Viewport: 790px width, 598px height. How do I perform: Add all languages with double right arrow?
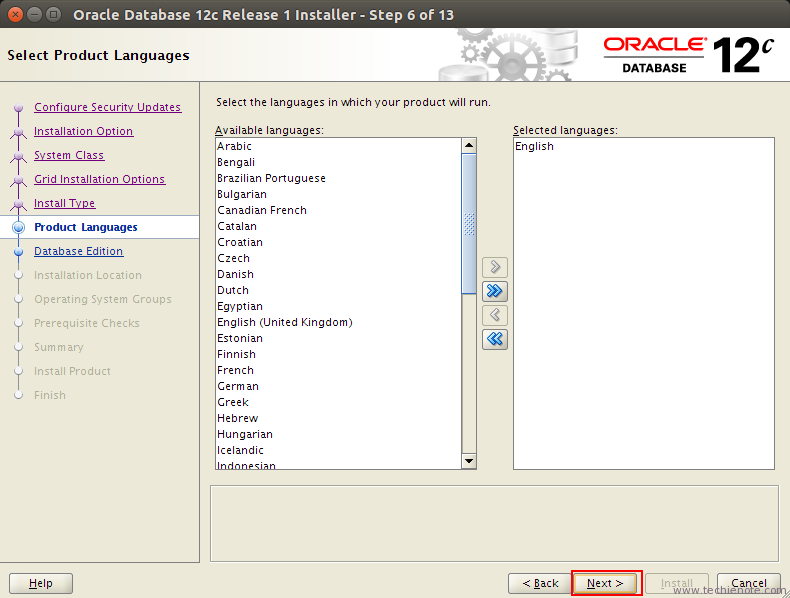pyautogui.click(x=495, y=291)
